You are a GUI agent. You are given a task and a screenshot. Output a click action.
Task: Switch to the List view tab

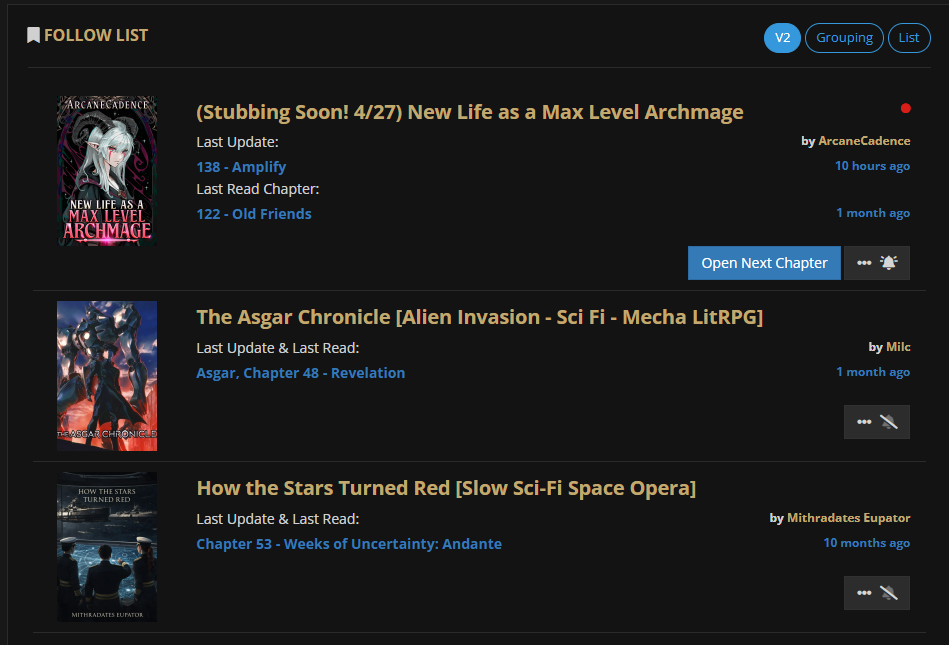(x=908, y=38)
